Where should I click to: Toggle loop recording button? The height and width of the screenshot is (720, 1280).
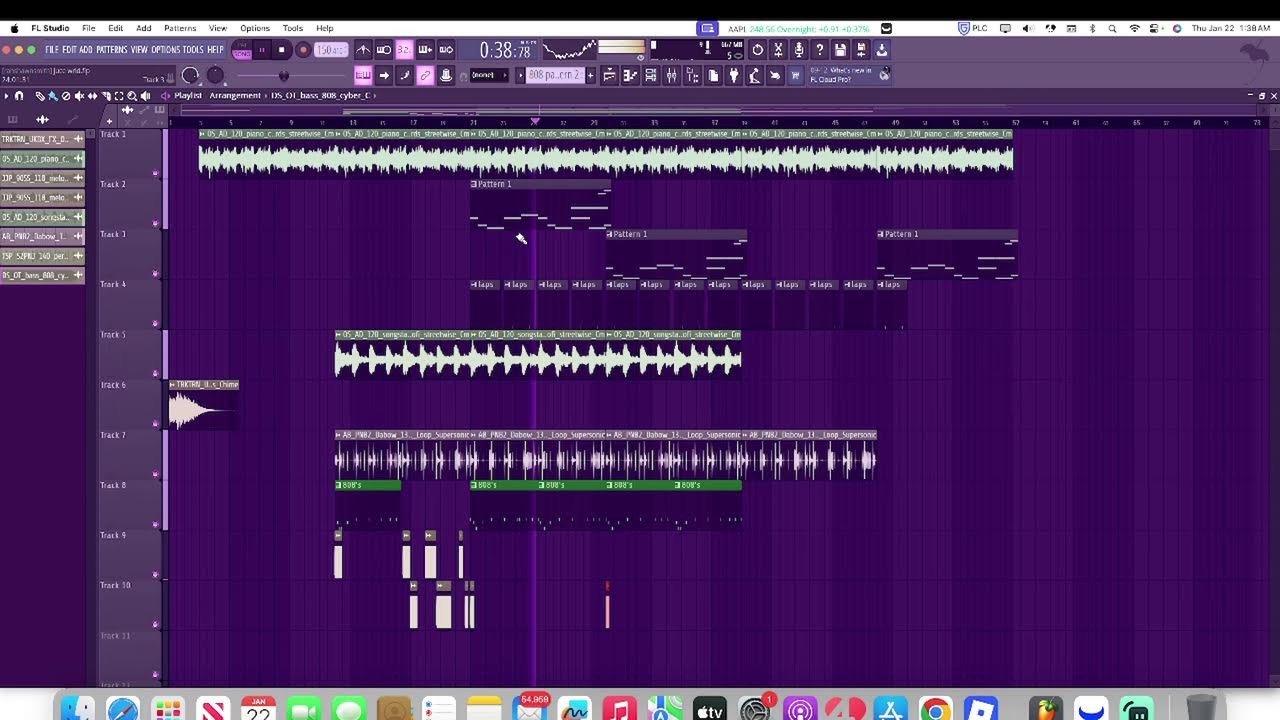click(x=446, y=49)
